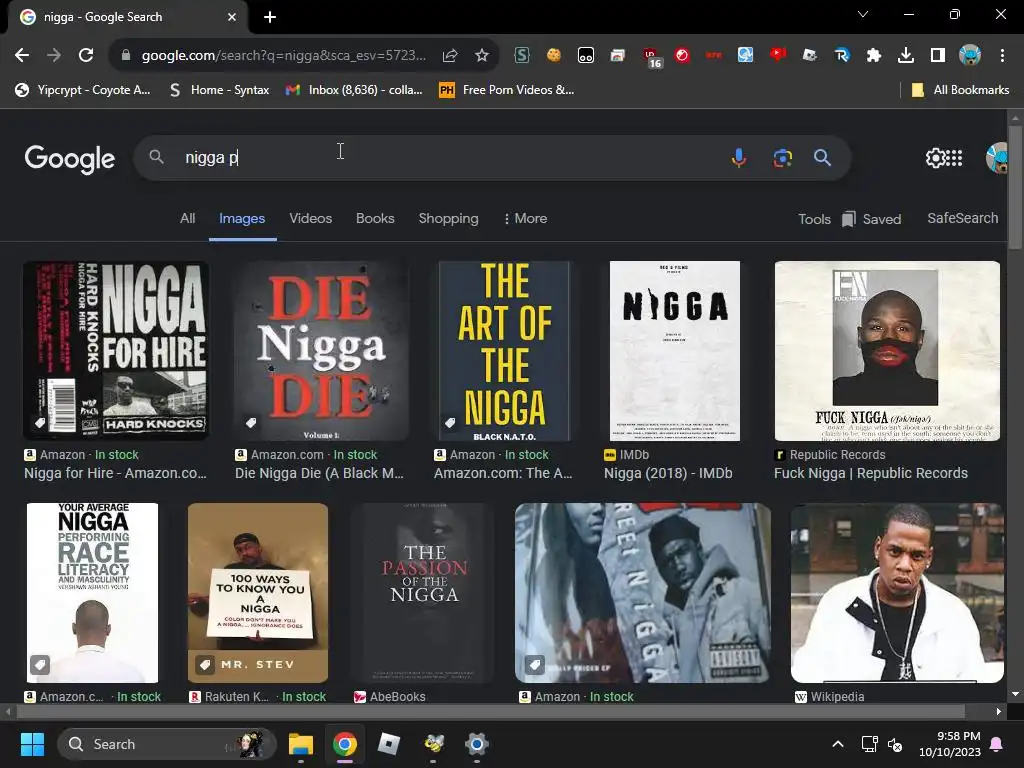Open Google quick settings gear
The height and width of the screenshot is (768, 1024).
pos(935,157)
